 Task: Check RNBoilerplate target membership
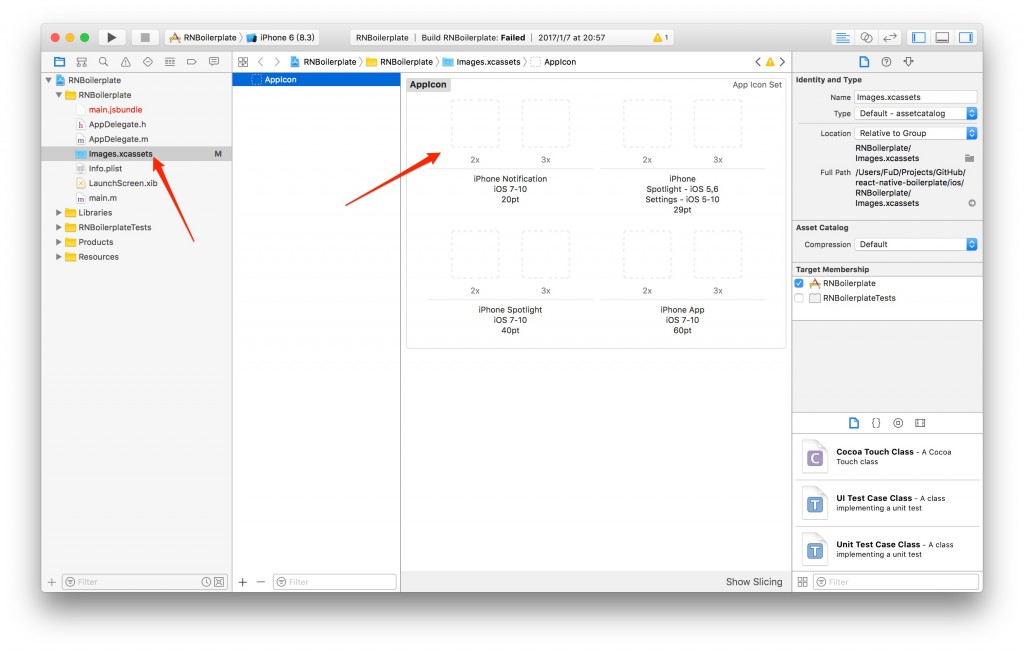[x=799, y=283]
